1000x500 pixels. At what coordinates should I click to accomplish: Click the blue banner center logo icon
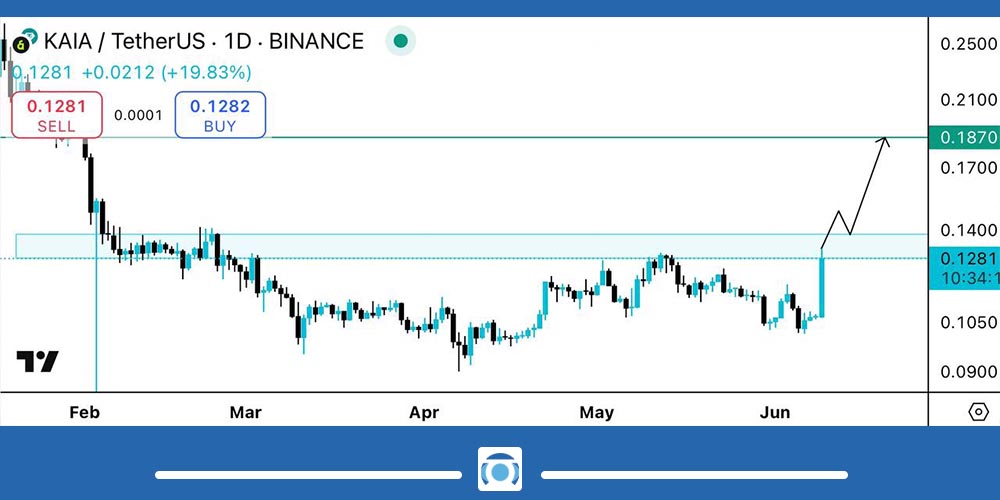[x=498, y=470]
